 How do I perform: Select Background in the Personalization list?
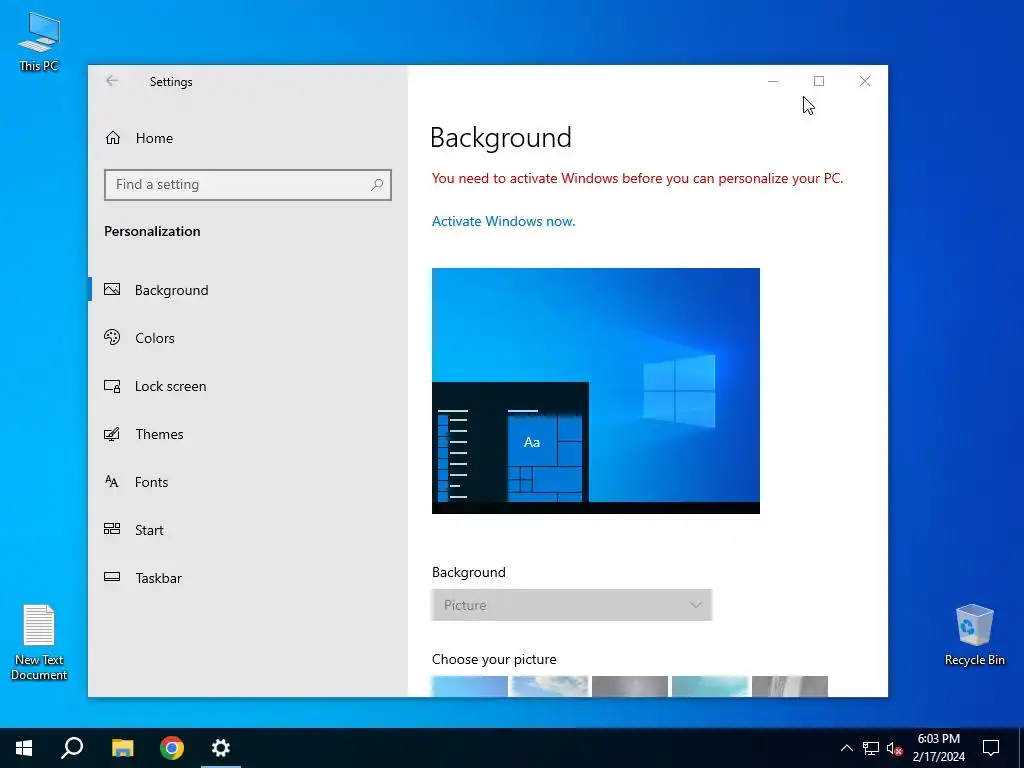(248, 290)
